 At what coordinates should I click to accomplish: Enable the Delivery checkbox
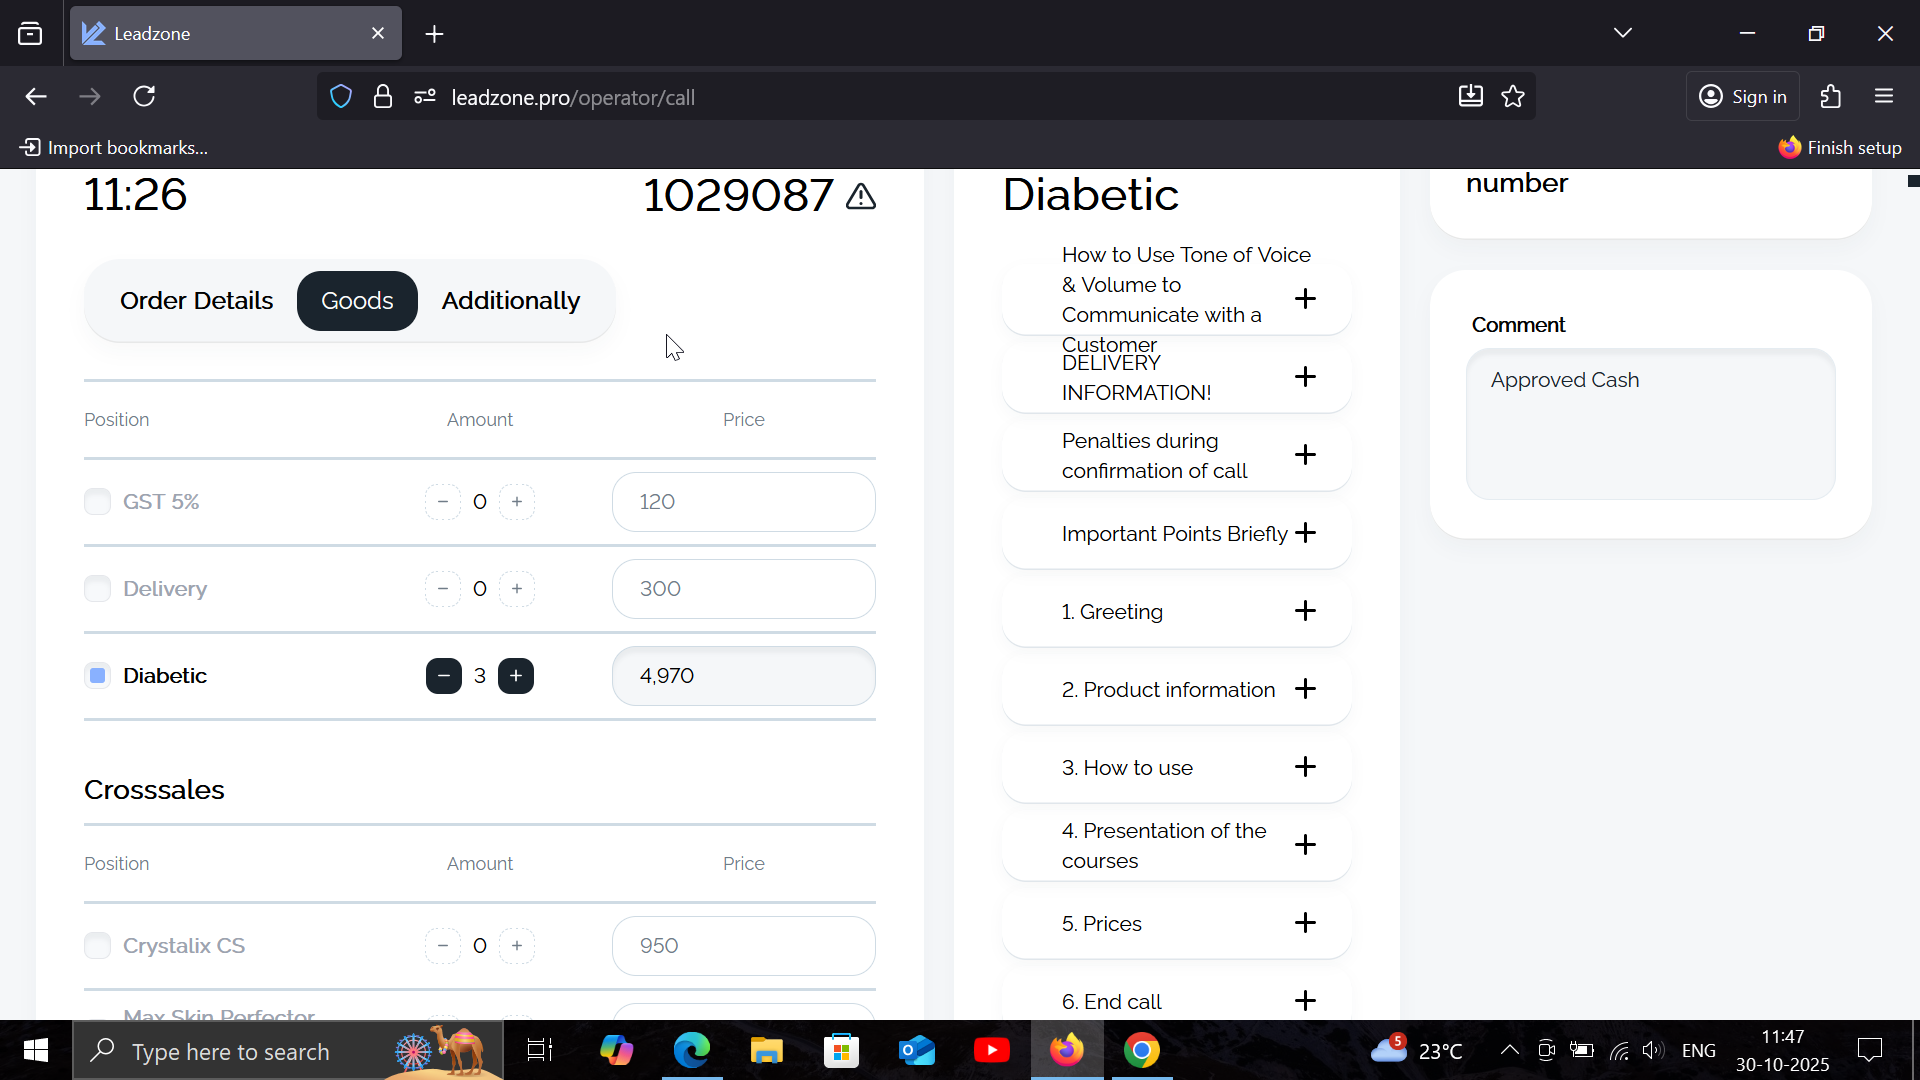click(x=97, y=589)
